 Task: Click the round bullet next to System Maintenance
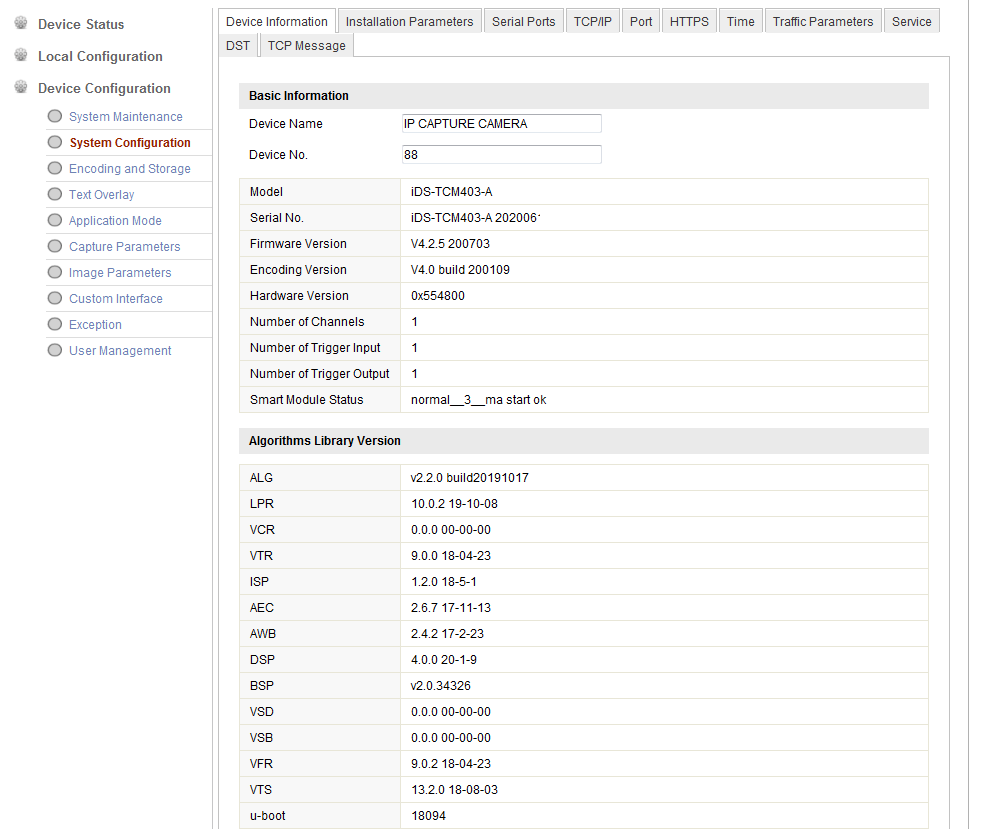pyautogui.click(x=55, y=117)
